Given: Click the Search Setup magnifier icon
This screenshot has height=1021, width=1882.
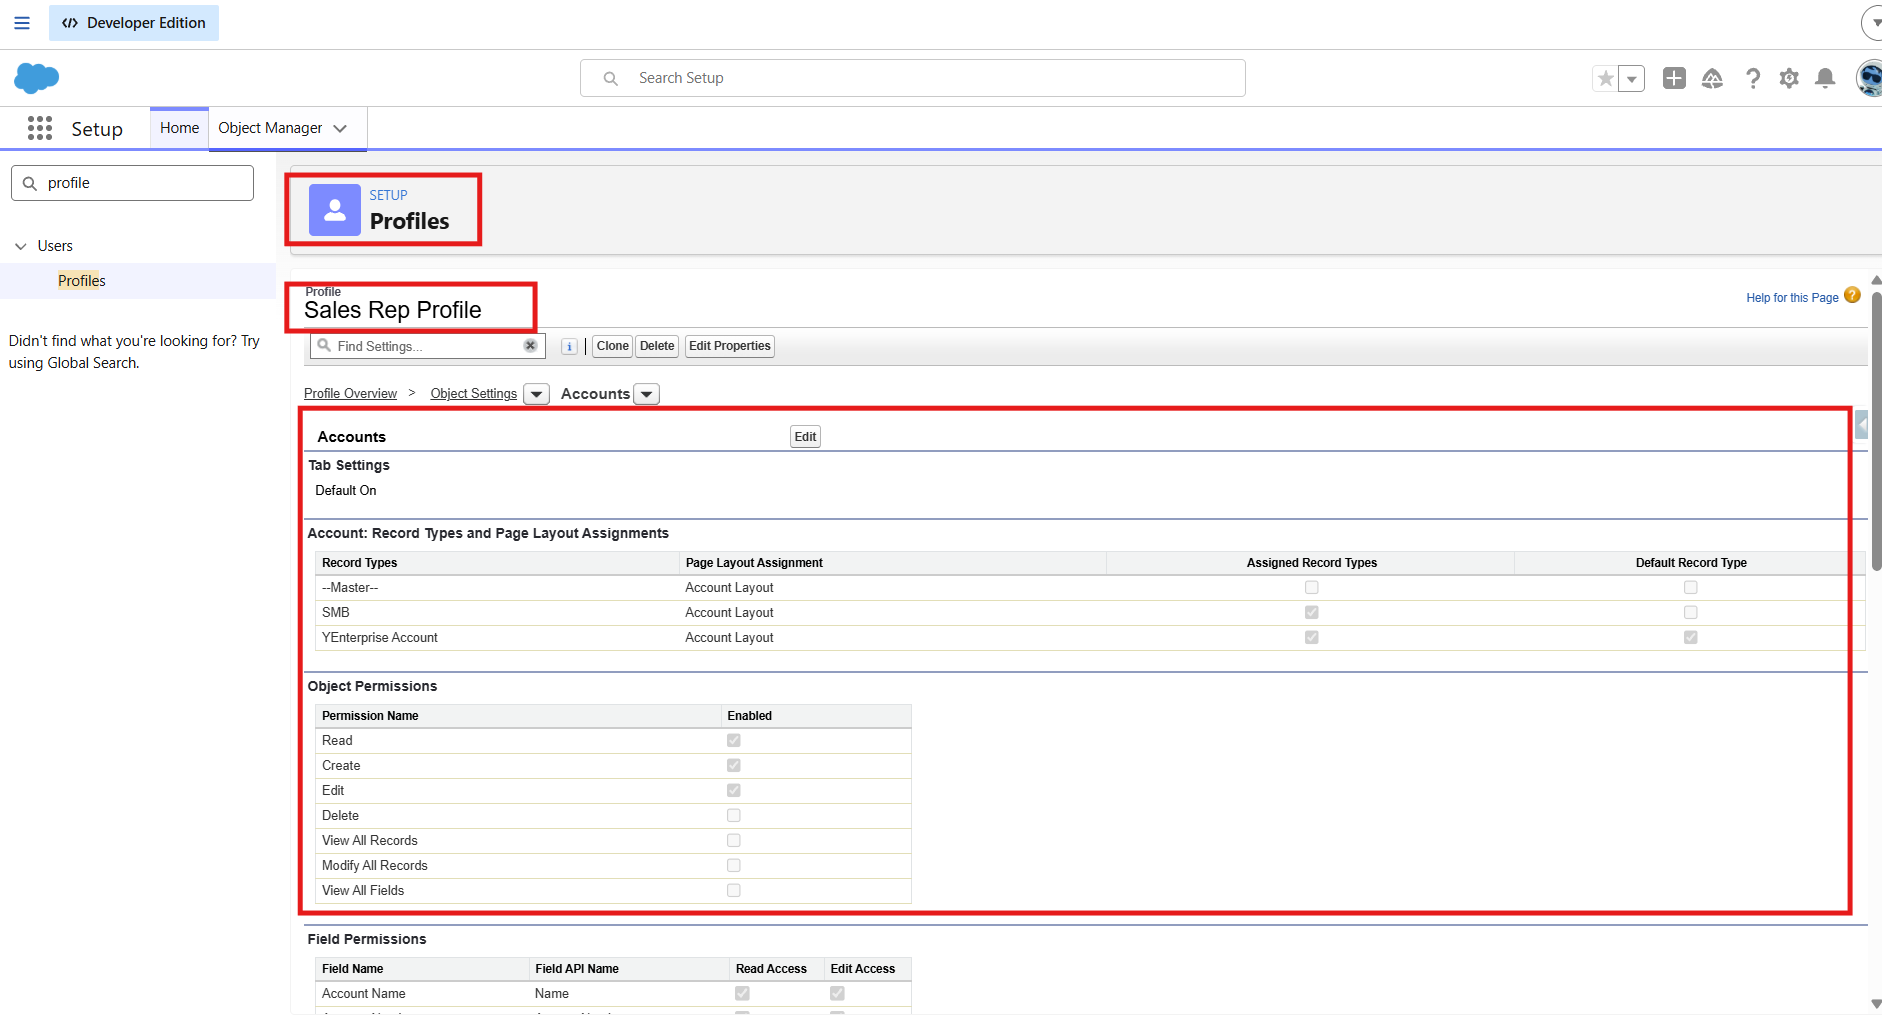Looking at the screenshot, I should click(611, 78).
